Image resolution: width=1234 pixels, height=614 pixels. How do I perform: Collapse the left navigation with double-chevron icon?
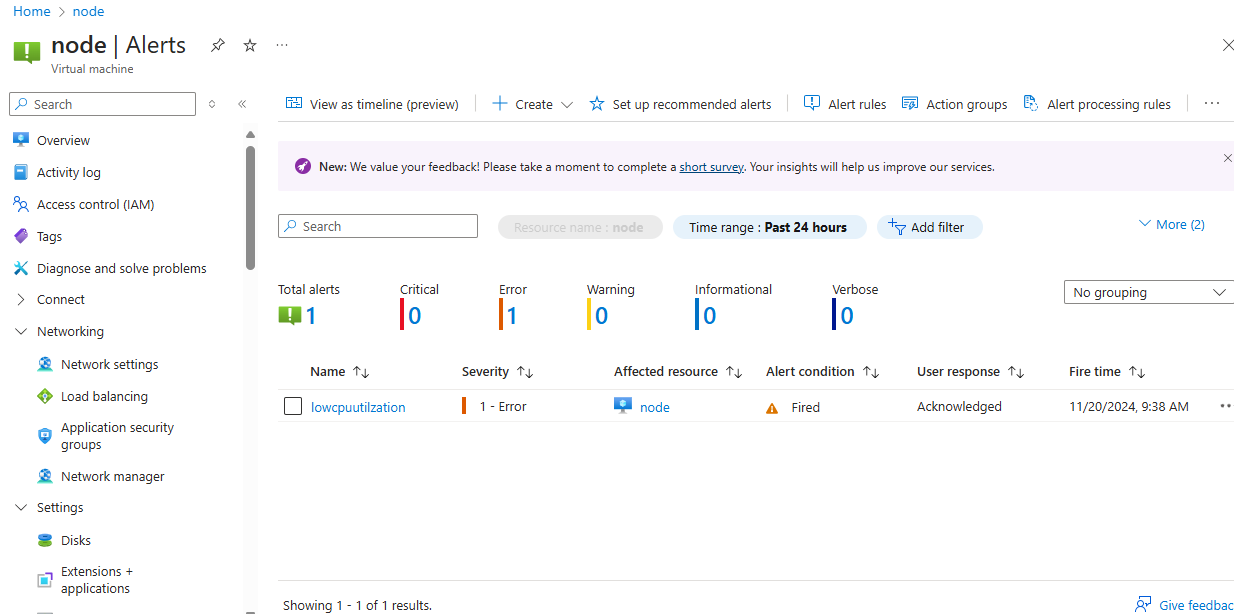coord(242,104)
